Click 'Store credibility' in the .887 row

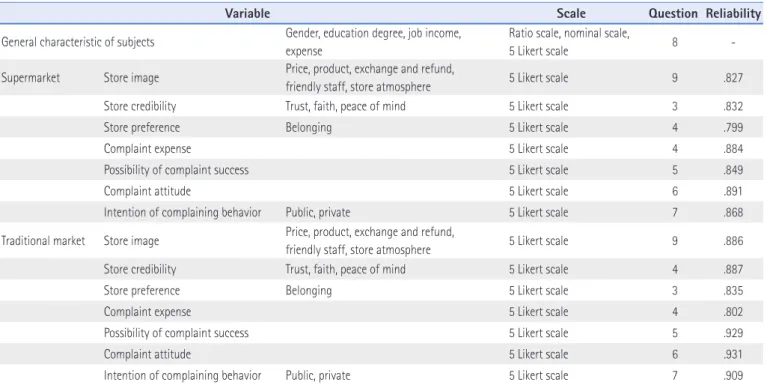[140, 269]
